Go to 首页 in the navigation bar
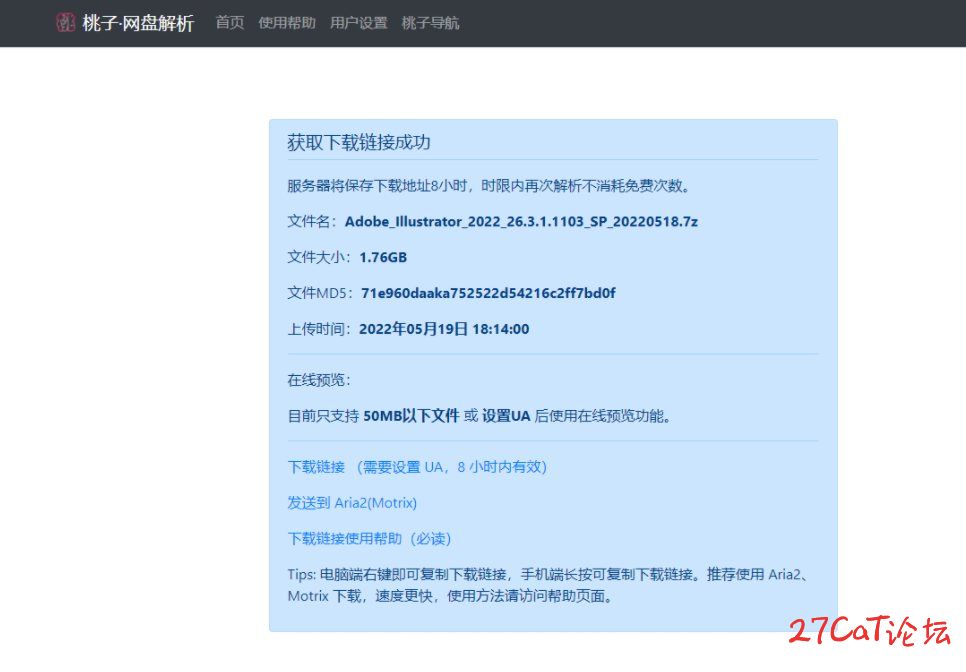966x672 pixels. [x=230, y=23]
